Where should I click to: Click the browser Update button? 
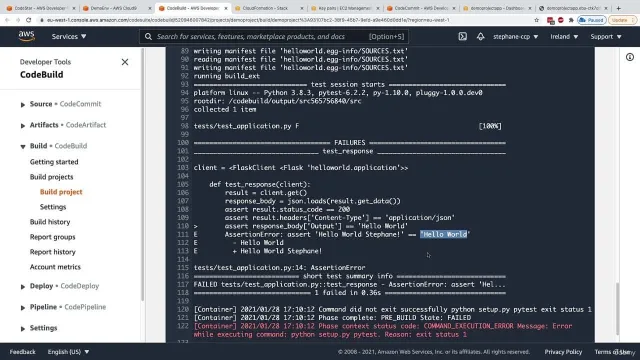point(622,20)
